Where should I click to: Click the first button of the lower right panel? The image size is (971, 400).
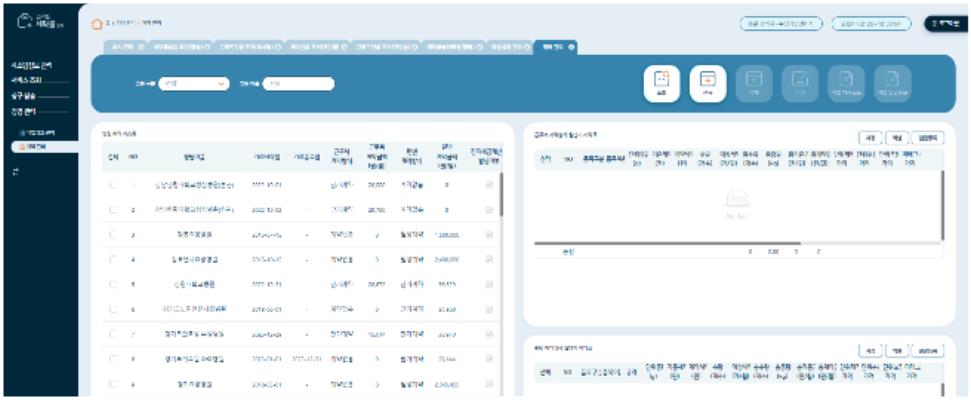point(871,351)
